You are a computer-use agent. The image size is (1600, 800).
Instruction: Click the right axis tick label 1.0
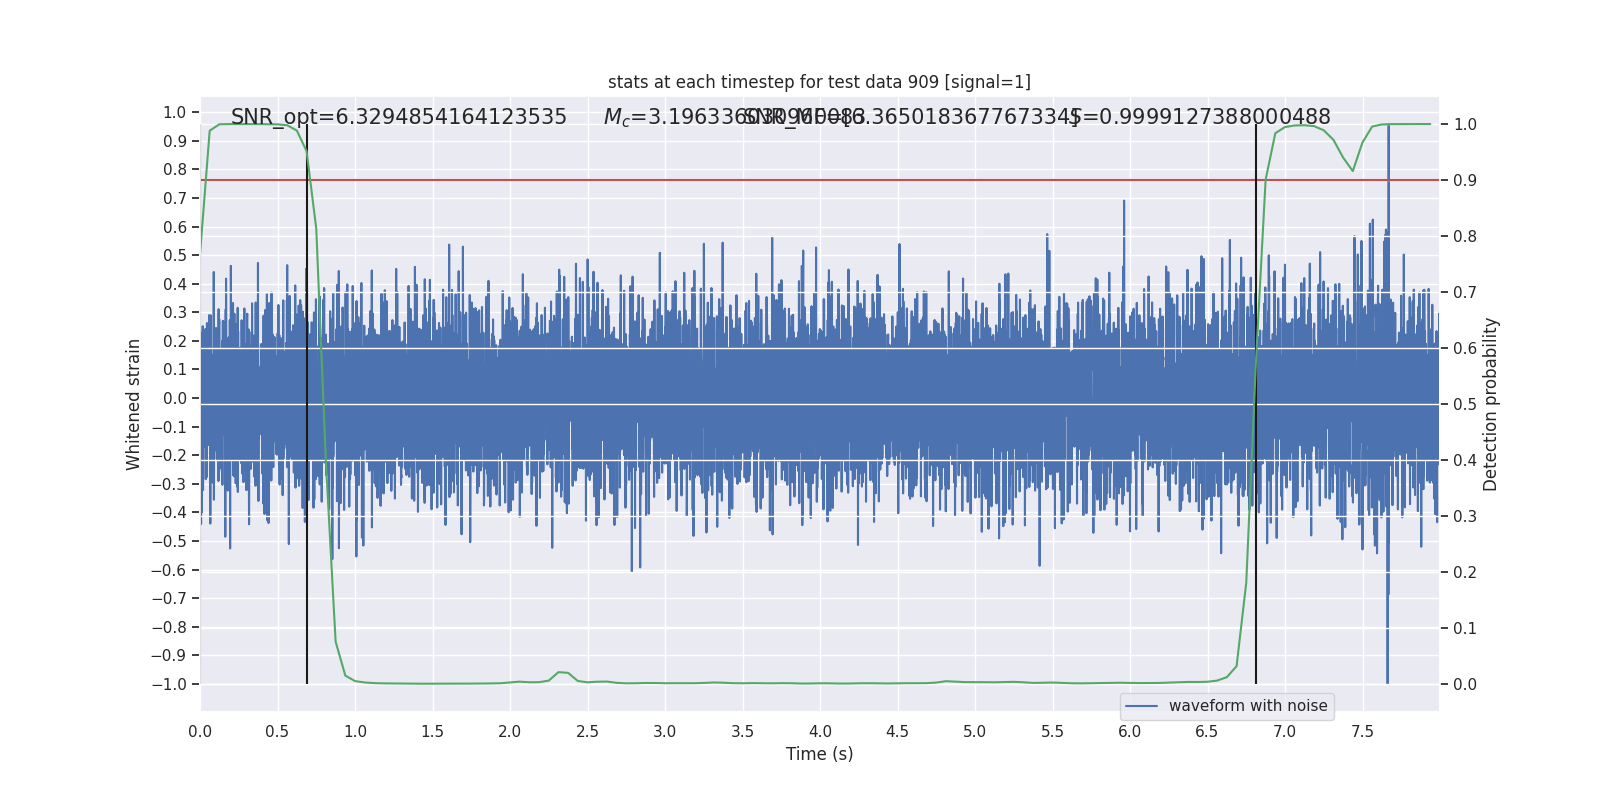tap(1465, 124)
